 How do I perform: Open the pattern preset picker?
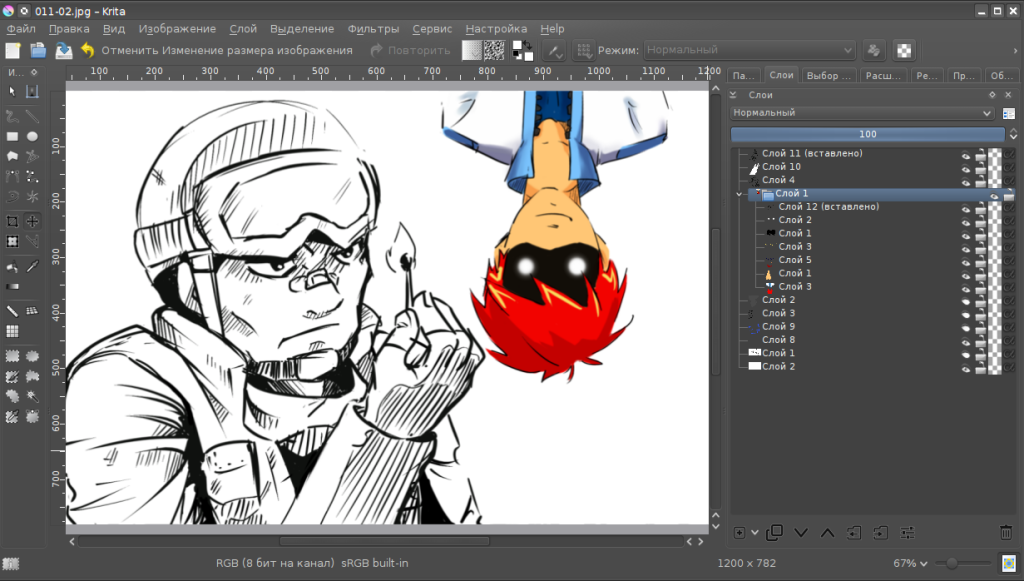(x=494, y=50)
